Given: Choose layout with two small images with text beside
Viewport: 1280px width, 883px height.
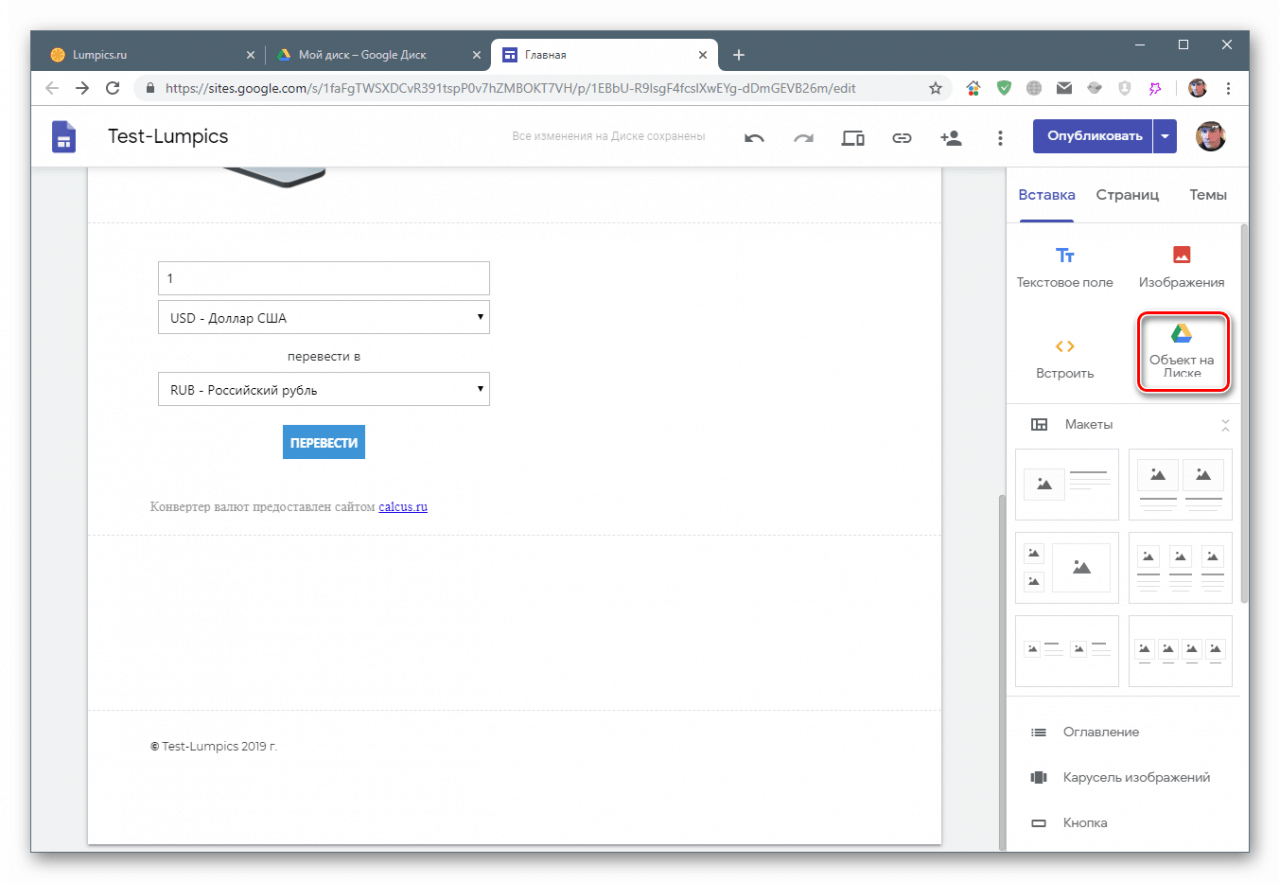Looking at the screenshot, I should pyautogui.click(x=1067, y=651).
